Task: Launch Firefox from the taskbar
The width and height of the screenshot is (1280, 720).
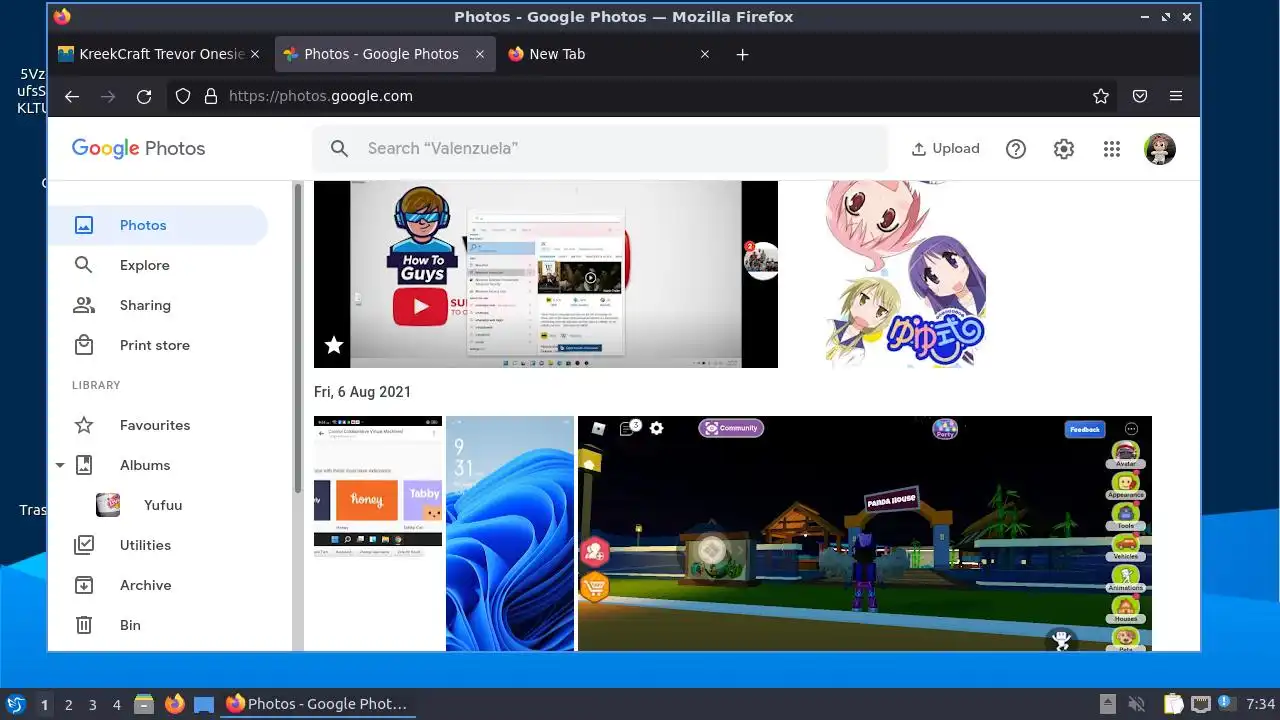Action: coord(174,704)
